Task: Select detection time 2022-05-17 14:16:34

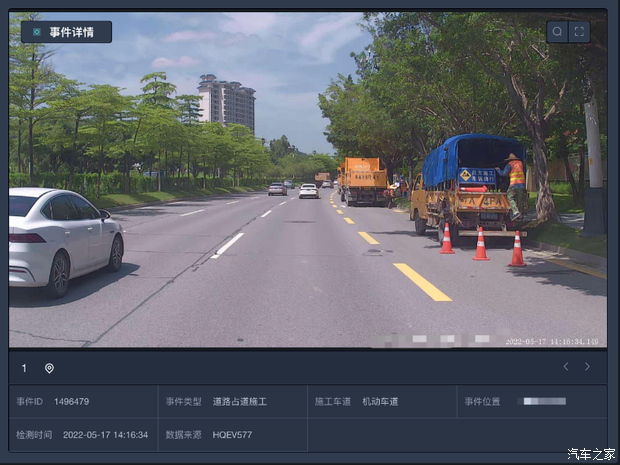Action: point(106,435)
